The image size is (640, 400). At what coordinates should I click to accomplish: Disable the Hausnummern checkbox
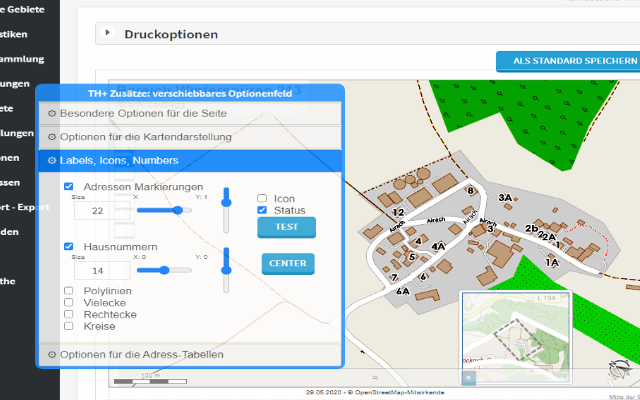tap(68, 246)
